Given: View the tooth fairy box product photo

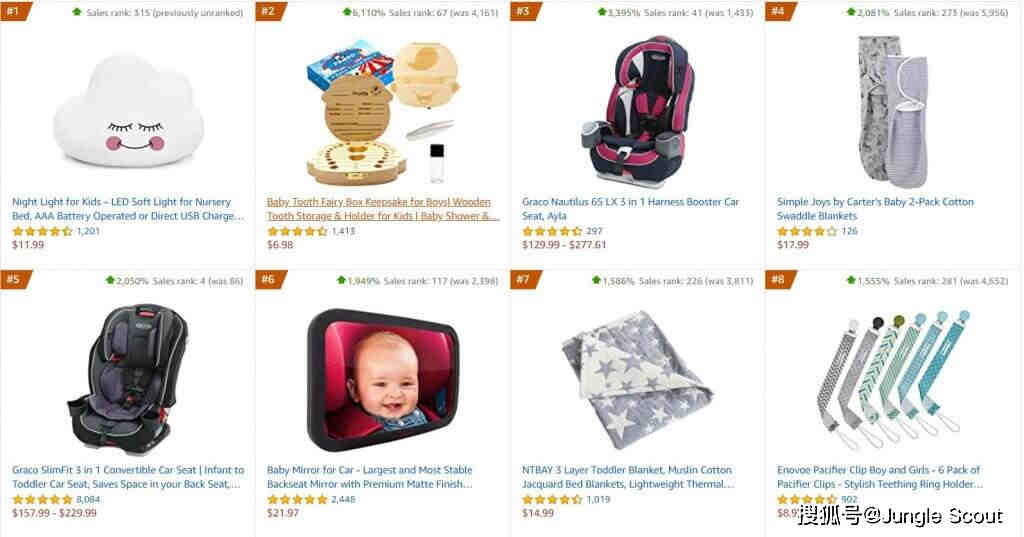Looking at the screenshot, I should pos(383,112).
